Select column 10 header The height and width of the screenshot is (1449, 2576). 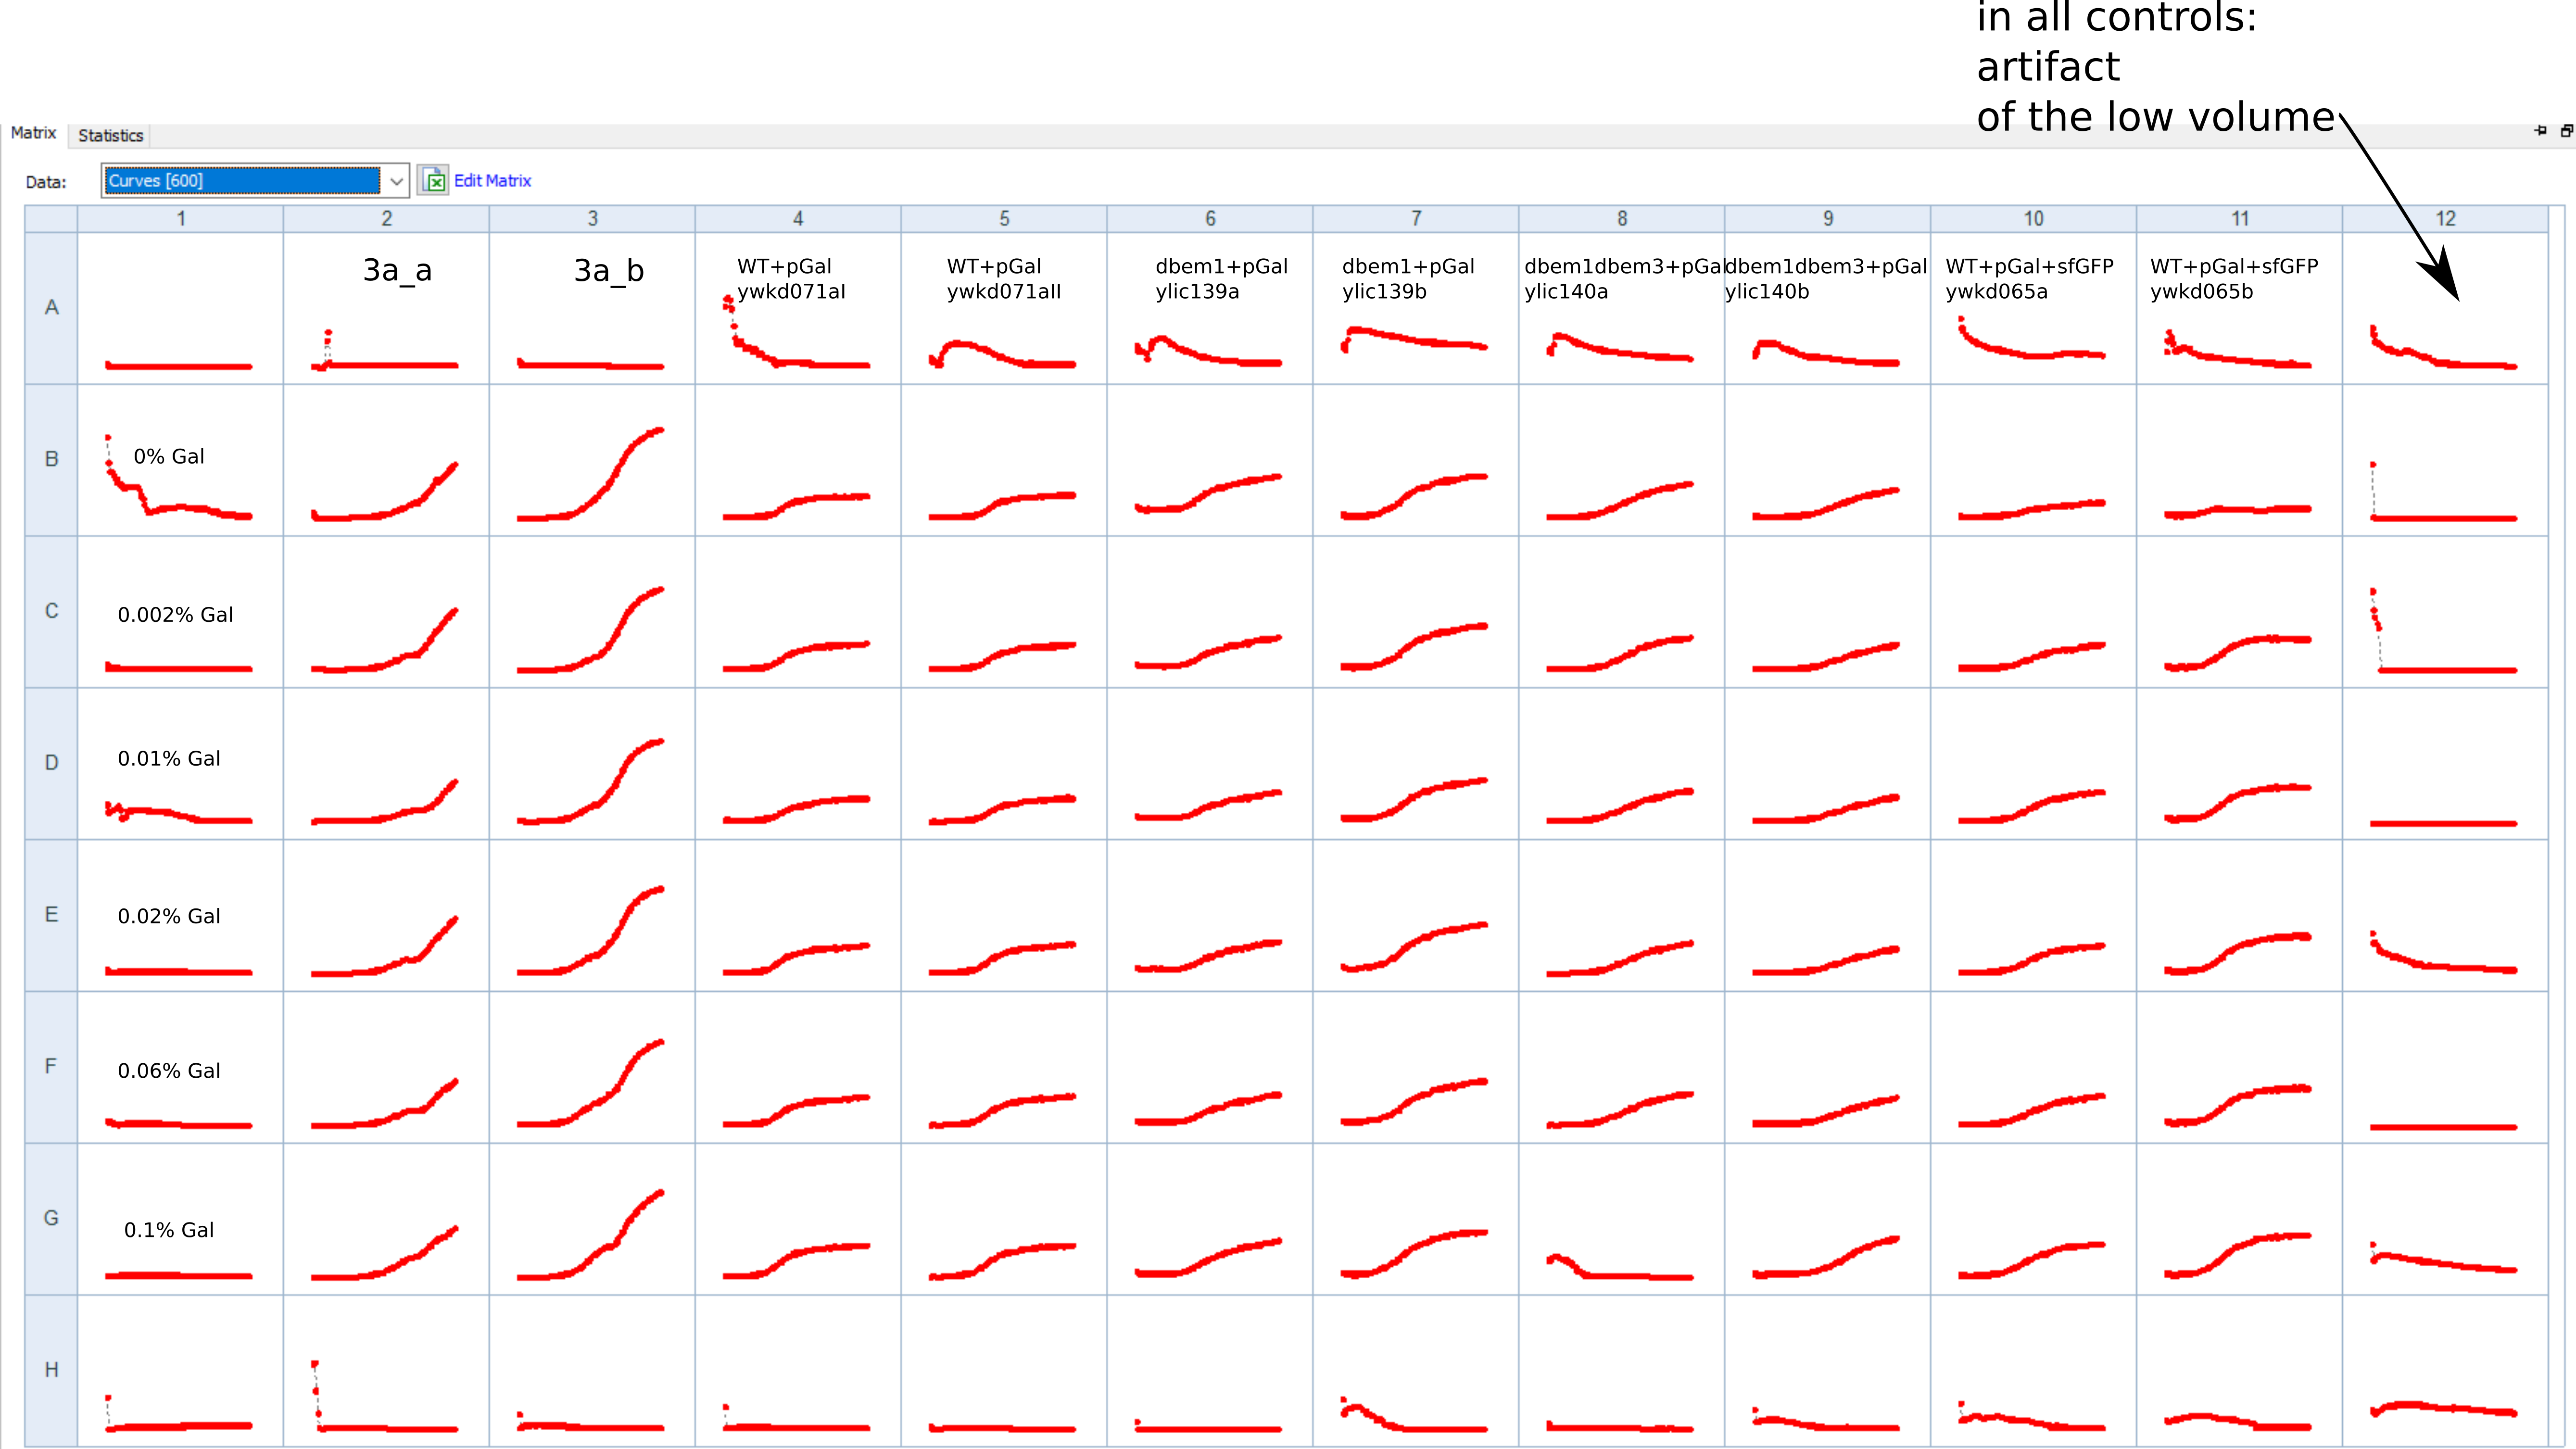tap(2034, 218)
